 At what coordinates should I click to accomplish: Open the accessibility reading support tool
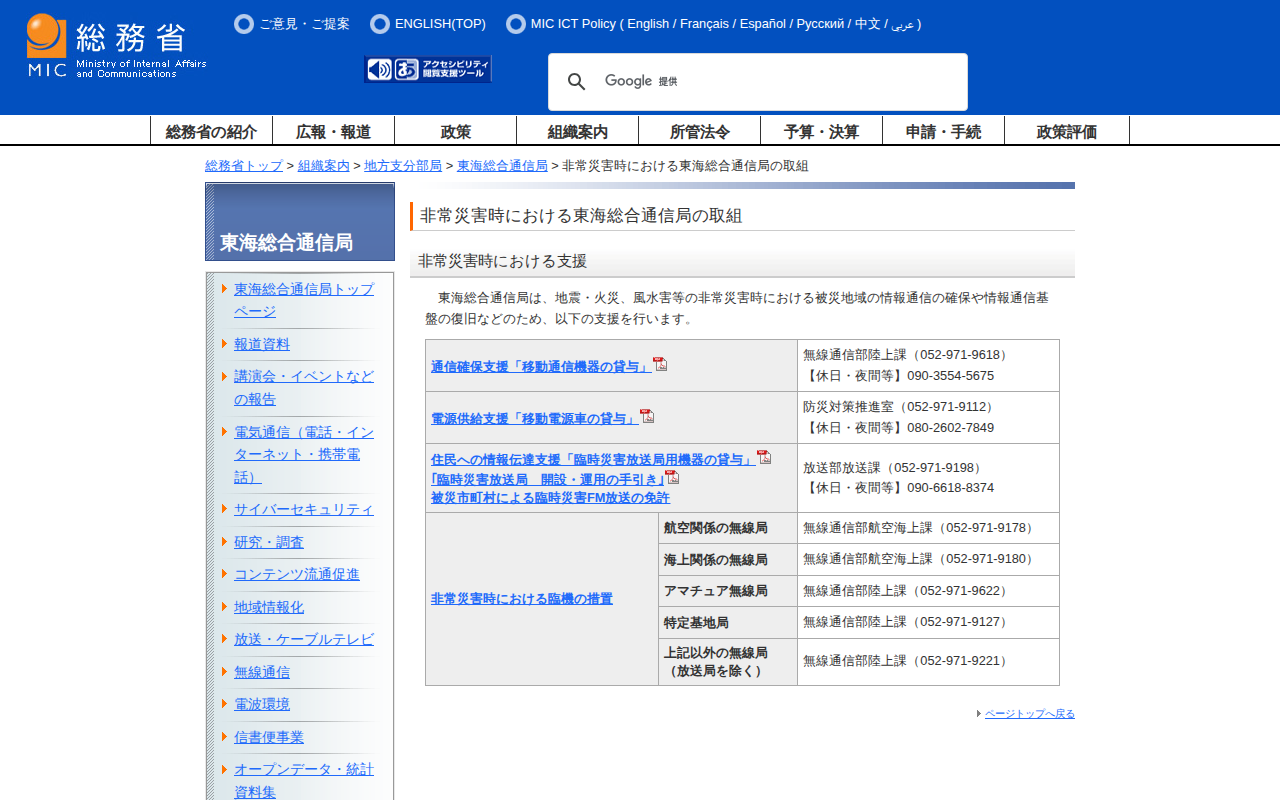pyautogui.click(x=428, y=69)
